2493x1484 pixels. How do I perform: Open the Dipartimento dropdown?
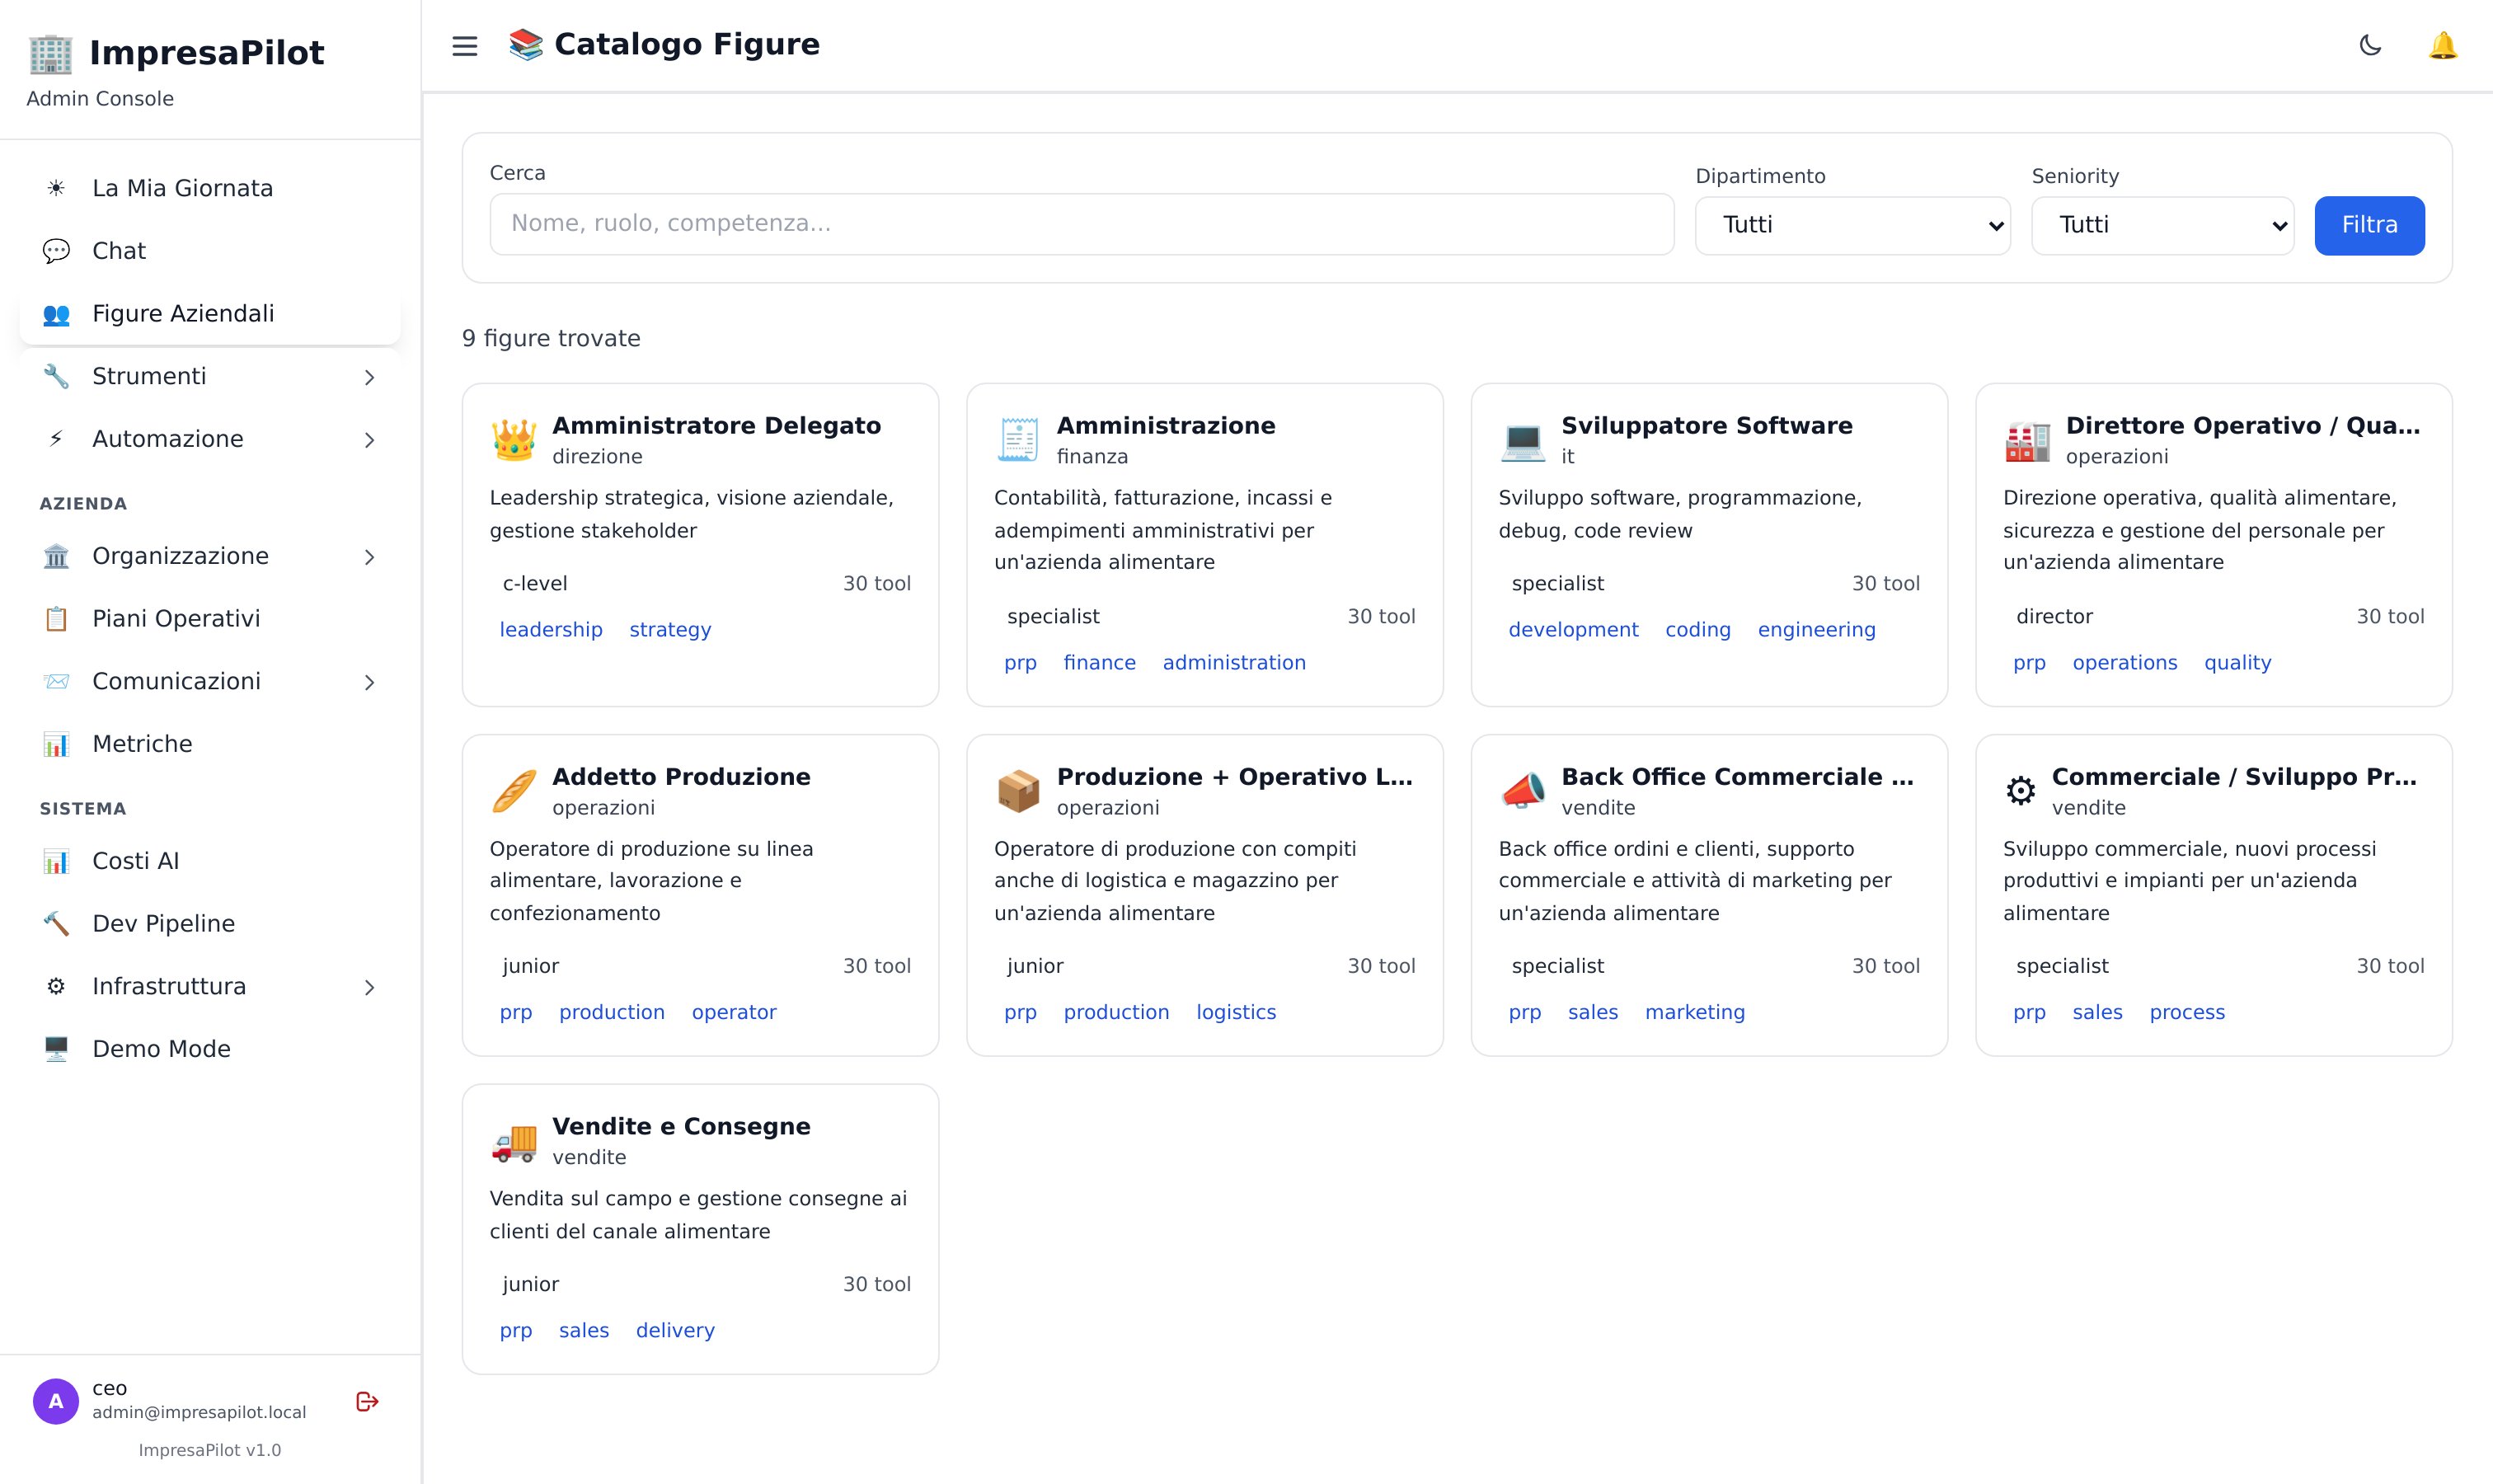1852,225
